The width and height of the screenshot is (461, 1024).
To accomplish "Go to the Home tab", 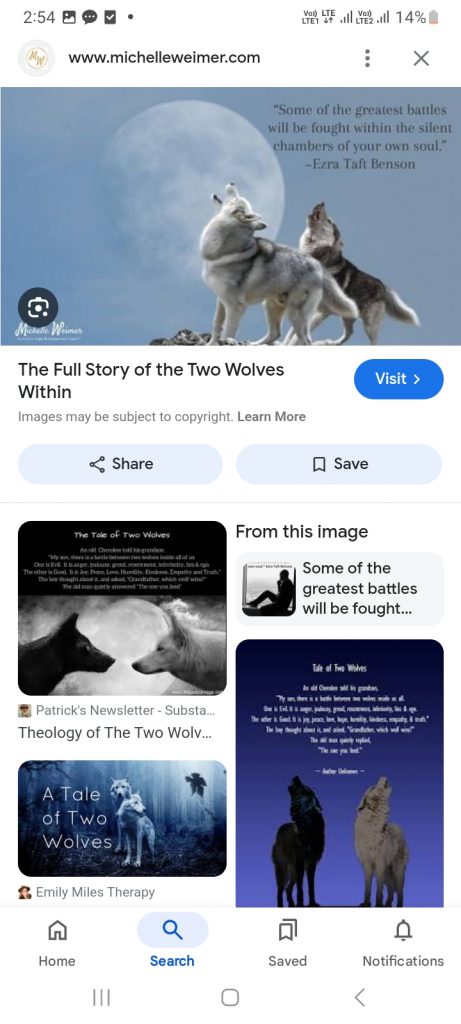I will tap(57, 941).
